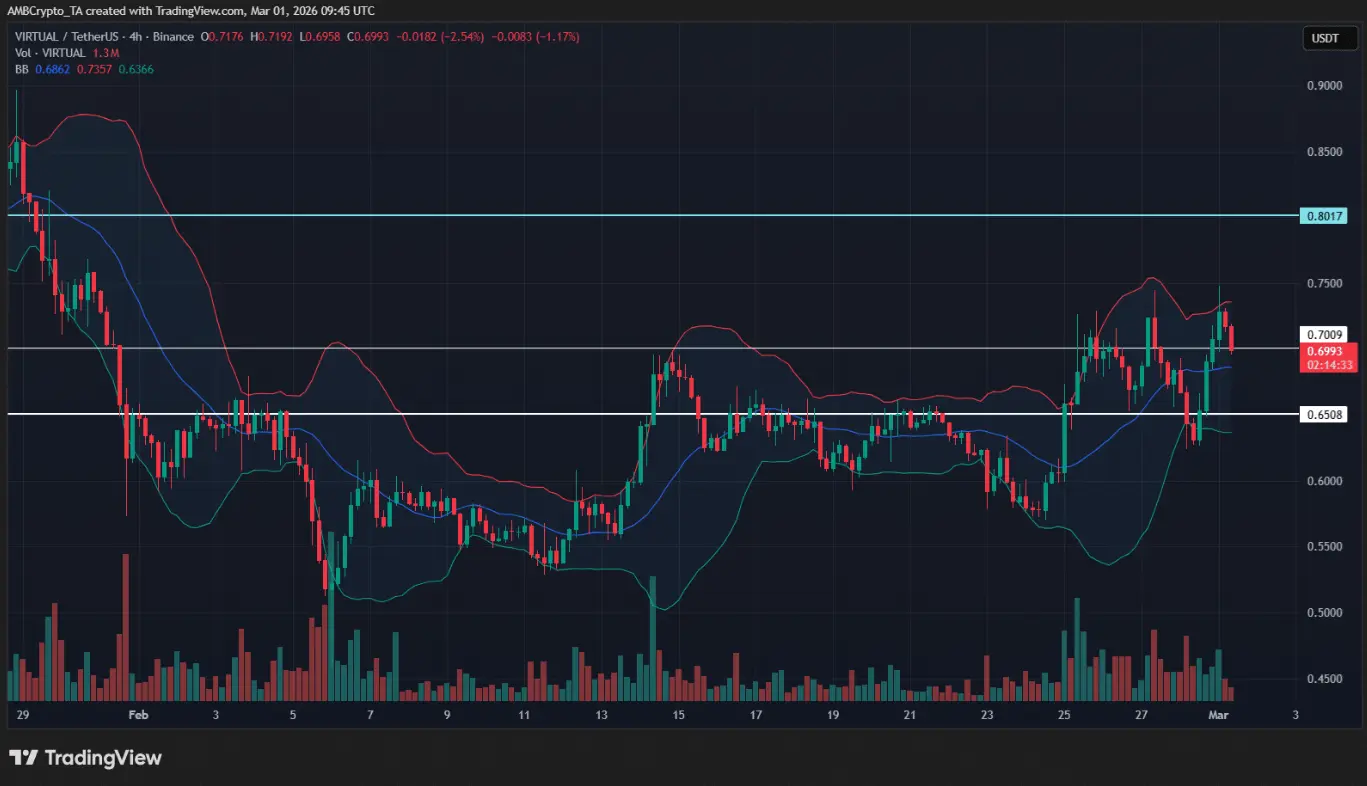Screen dimensions: 1367x786
Task: Click the 0.7500 price axis label
Action: (1325, 284)
